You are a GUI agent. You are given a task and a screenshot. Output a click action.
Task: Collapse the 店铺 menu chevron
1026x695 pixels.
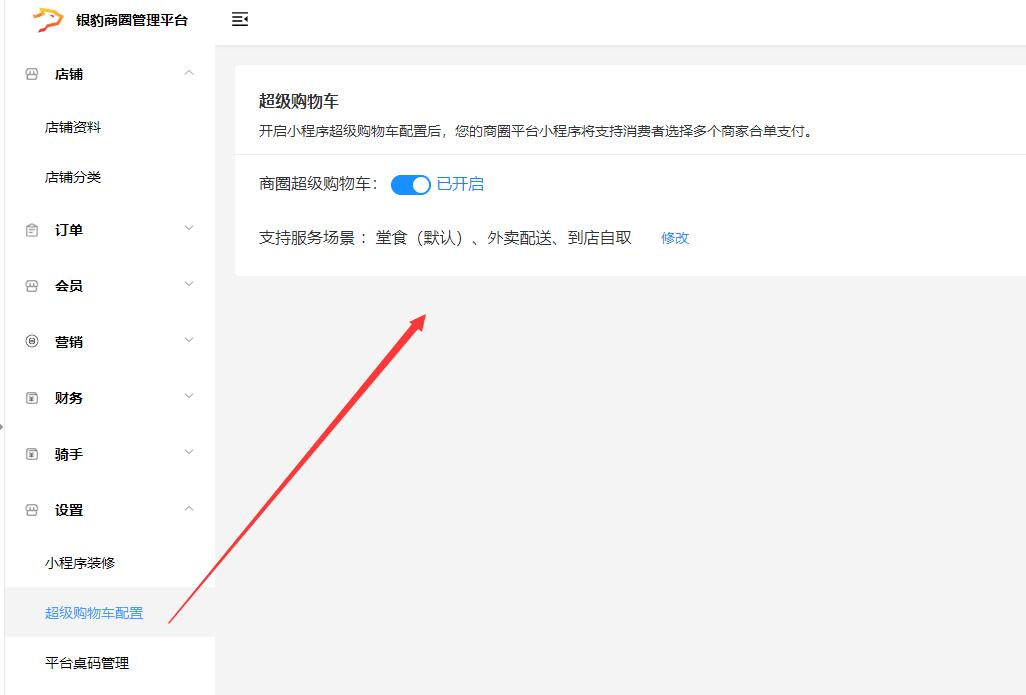pos(189,73)
